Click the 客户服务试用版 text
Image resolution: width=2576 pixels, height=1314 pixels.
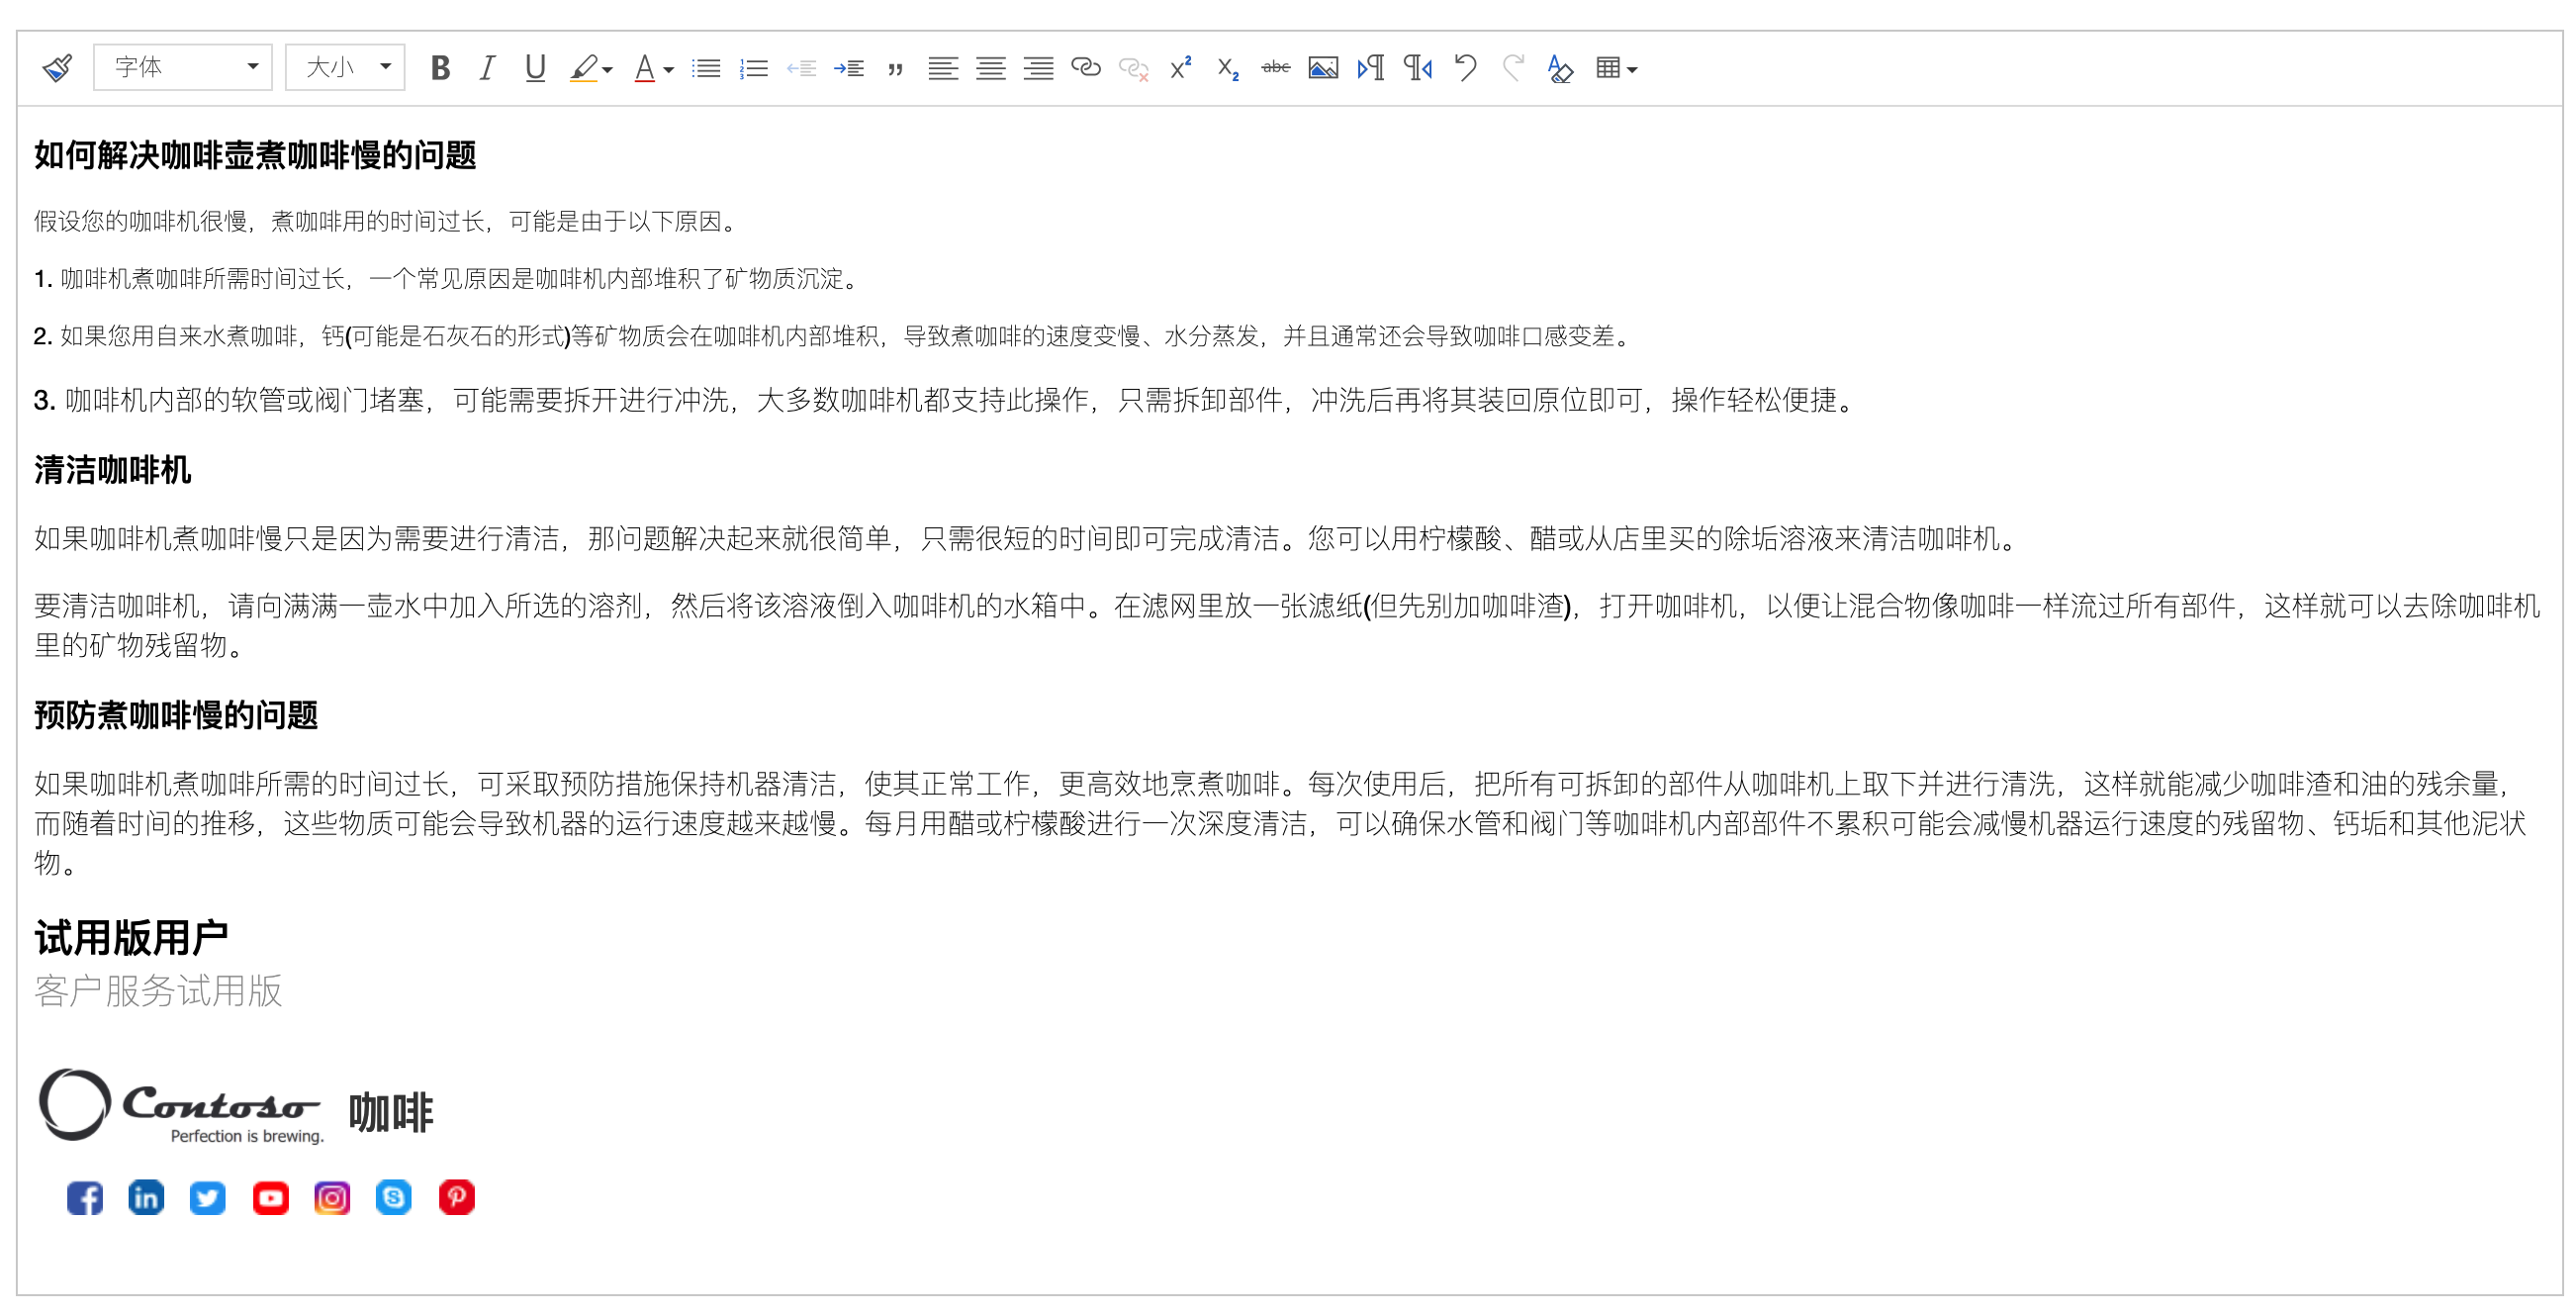pos(158,991)
